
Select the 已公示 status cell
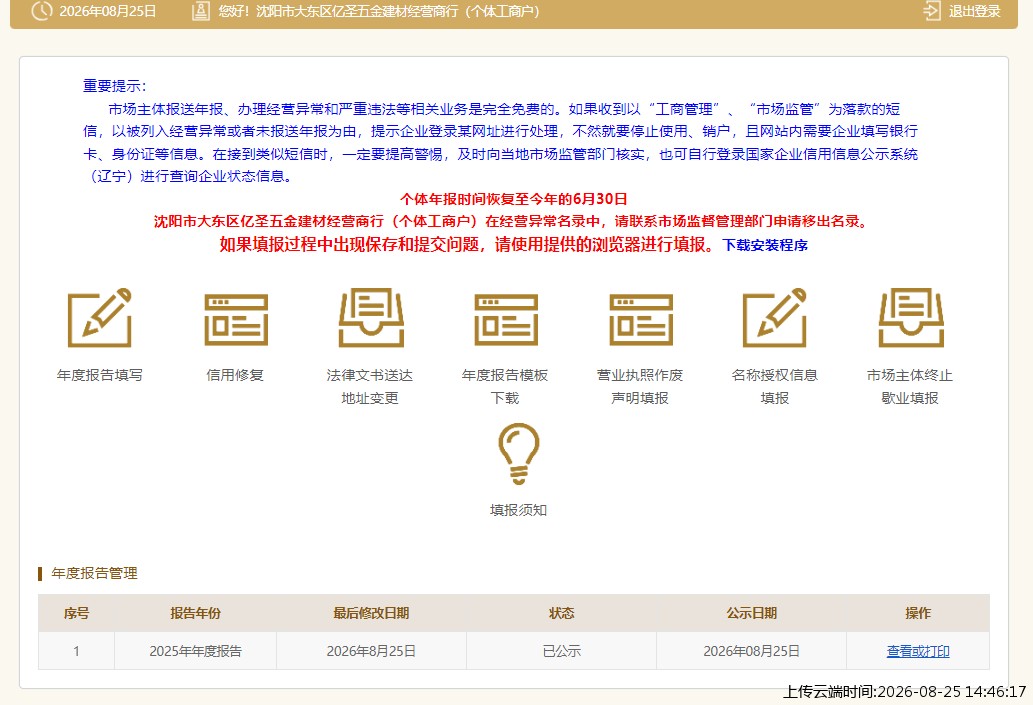tap(561, 651)
